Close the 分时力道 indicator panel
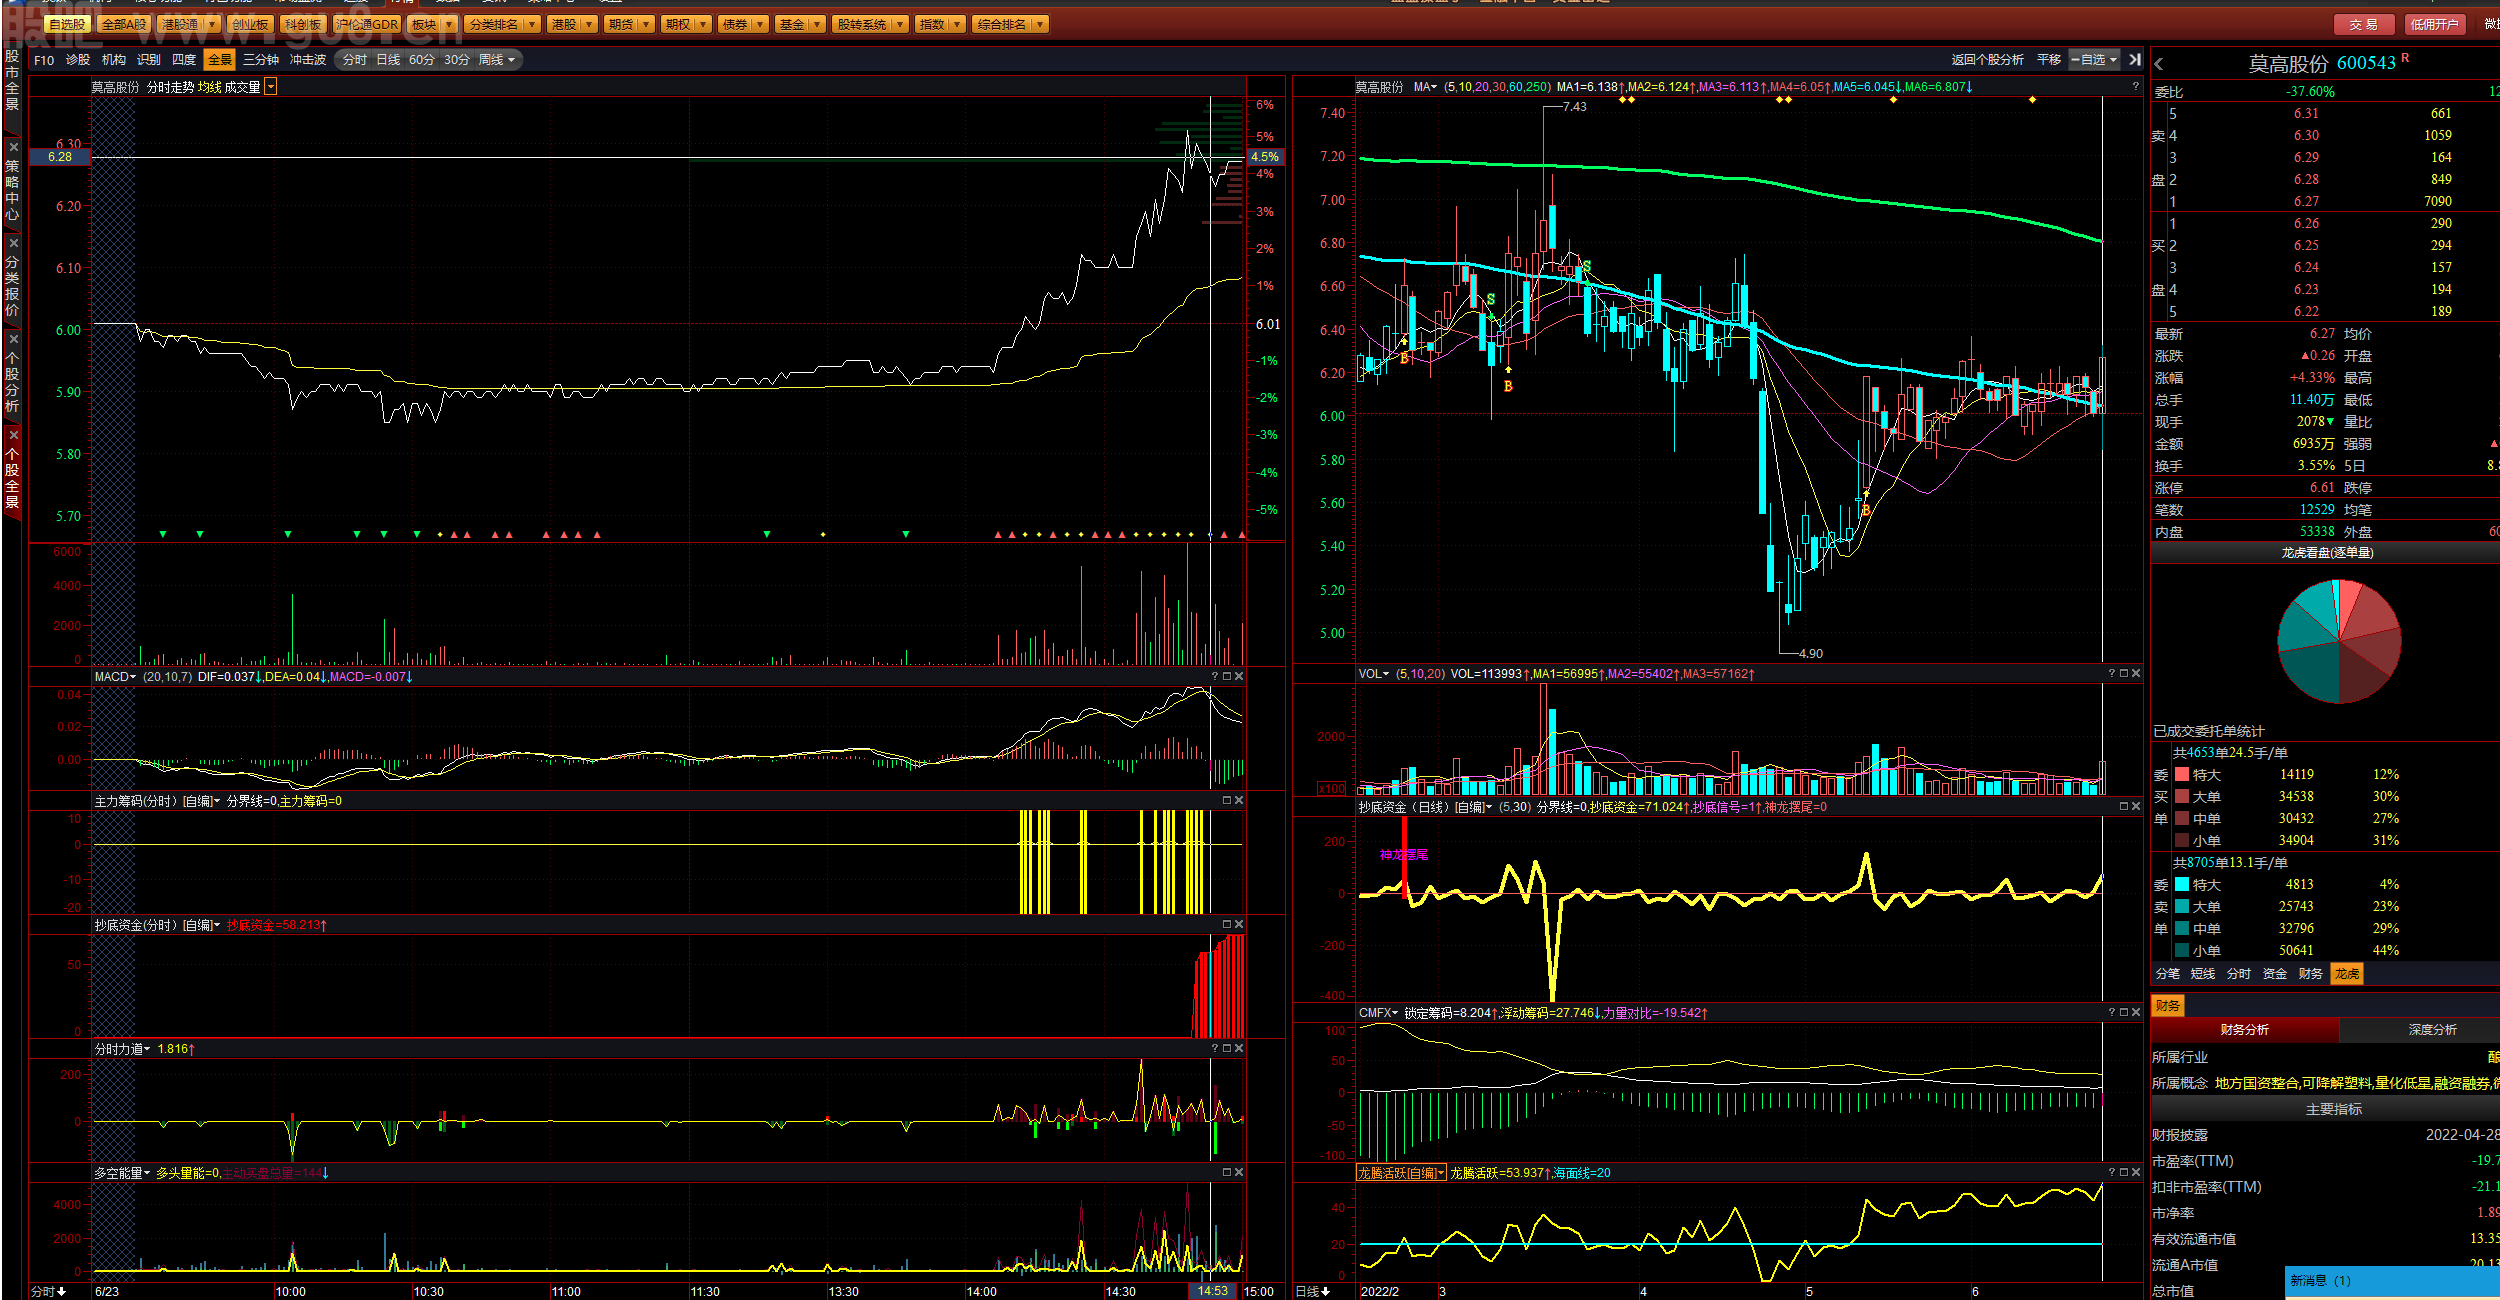2500x1300 pixels. click(1239, 1049)
